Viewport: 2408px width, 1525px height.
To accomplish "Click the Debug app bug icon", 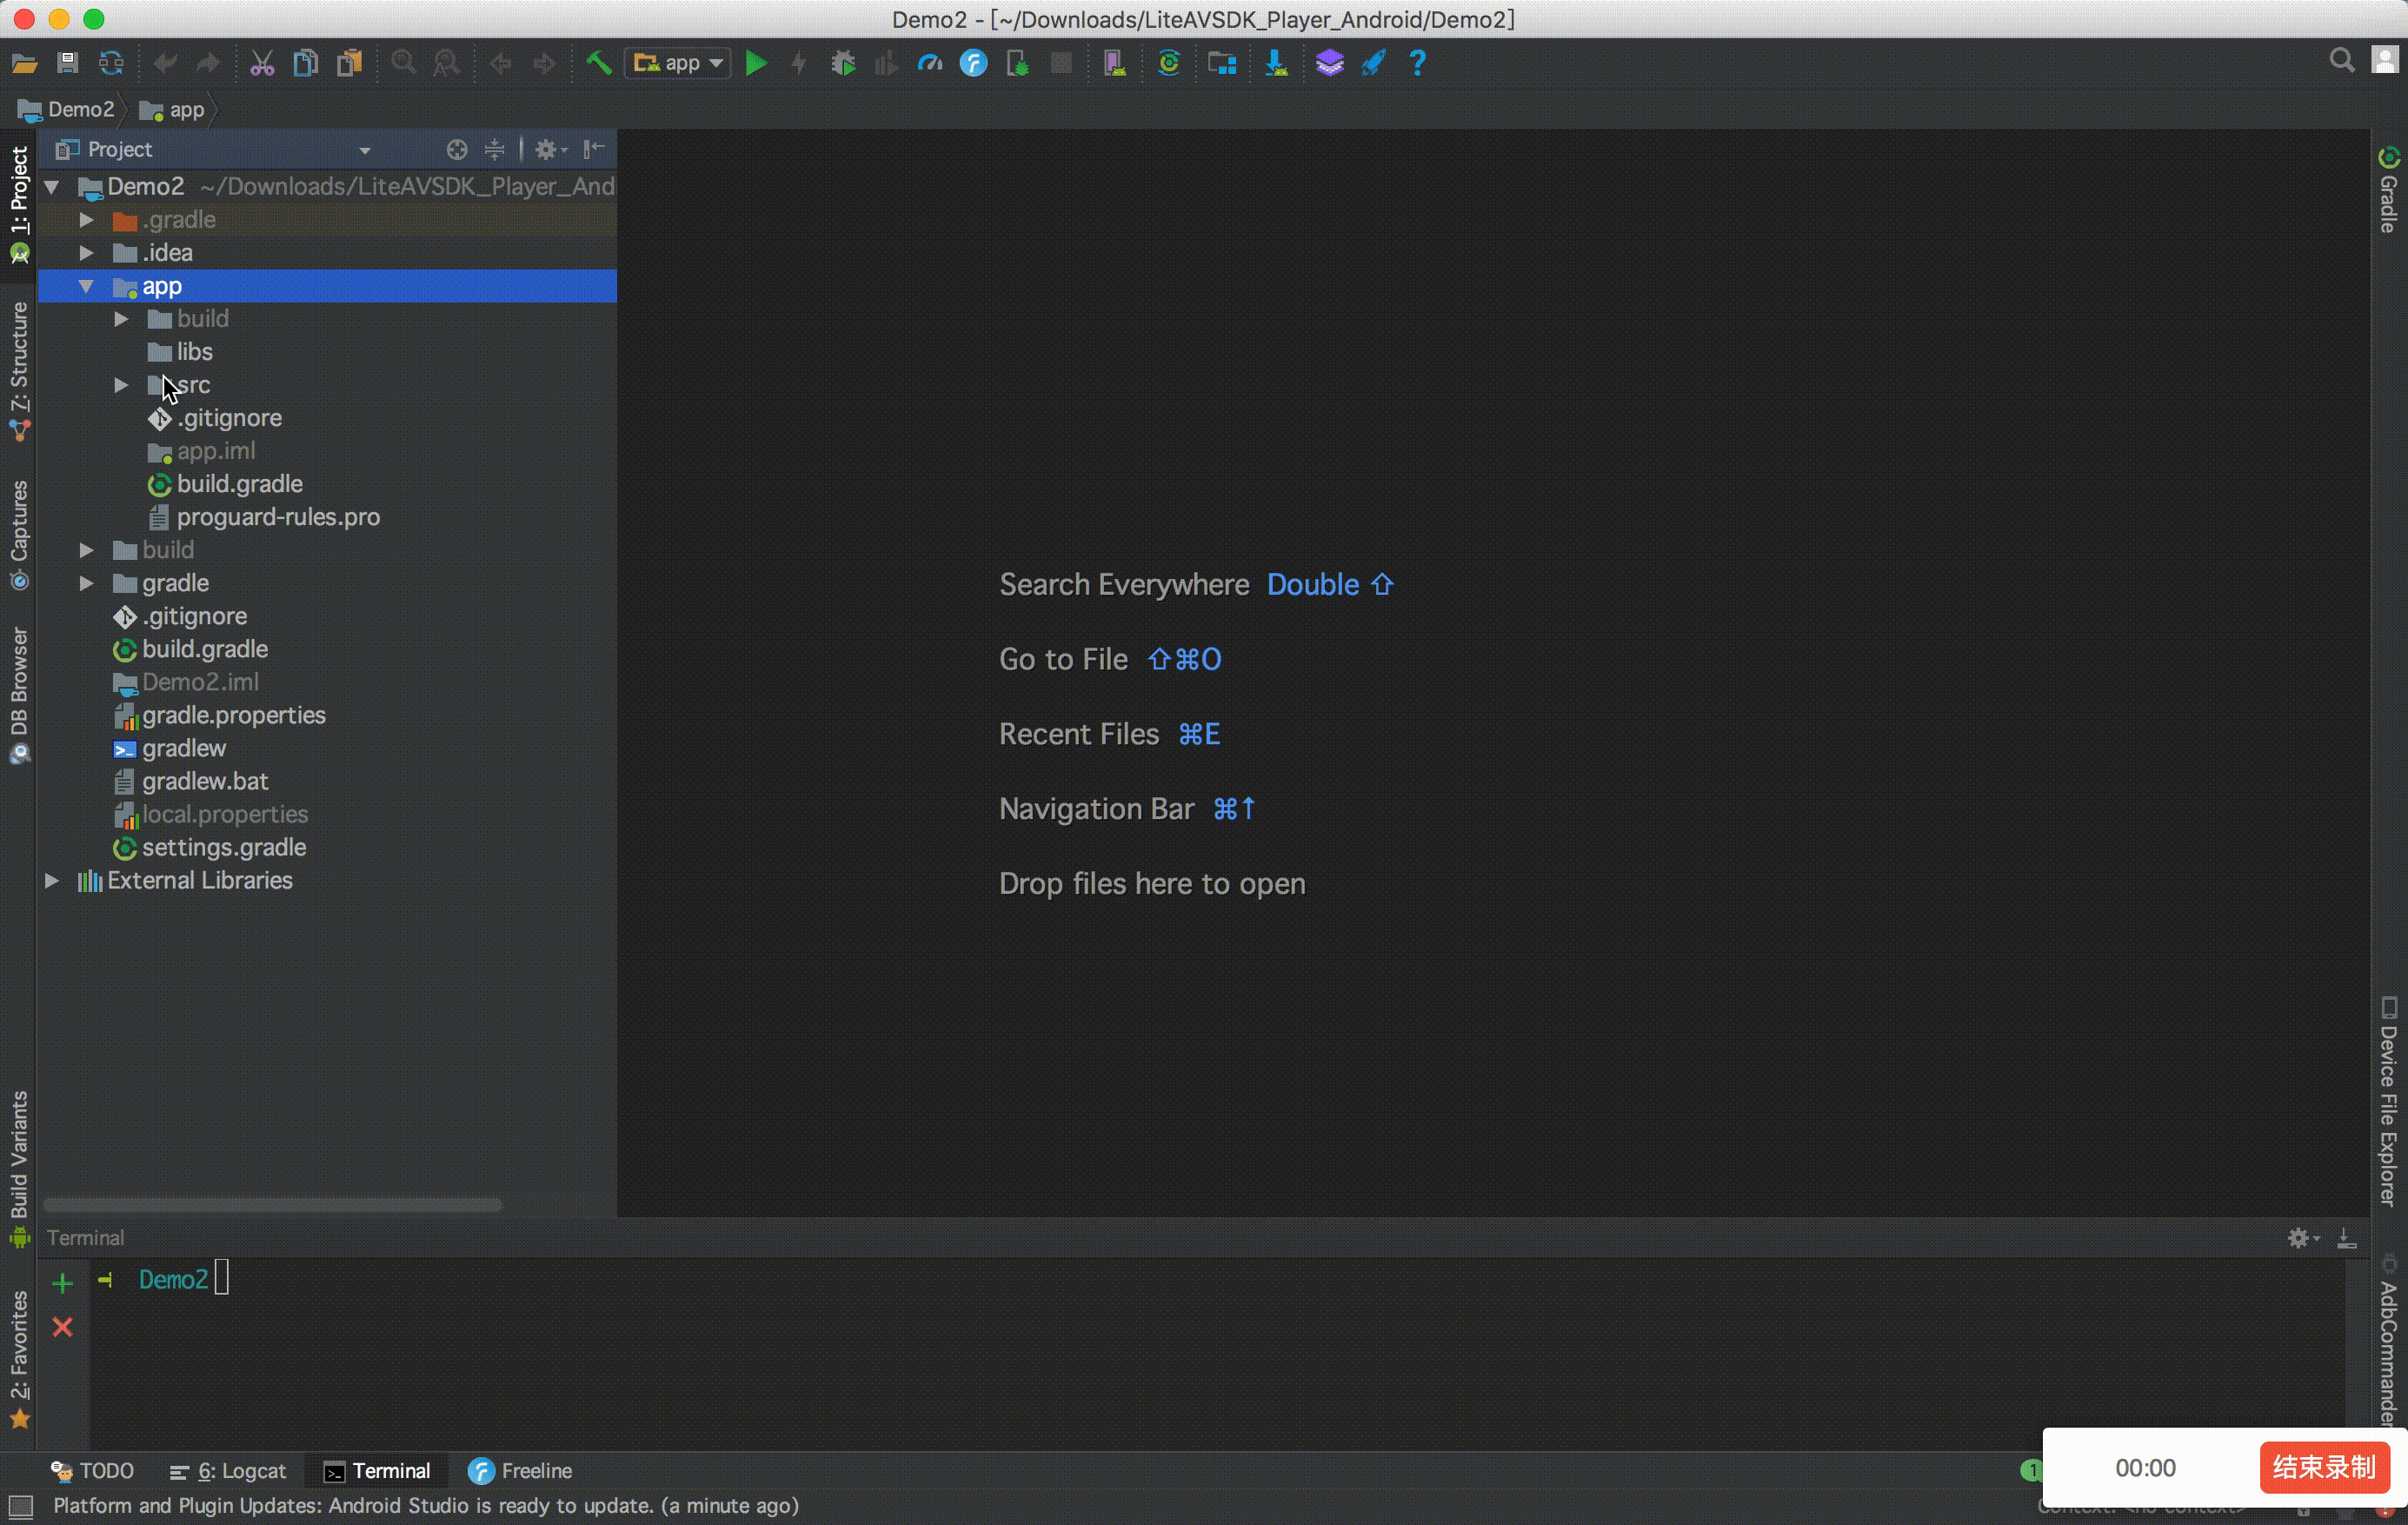I will (843, 64).
